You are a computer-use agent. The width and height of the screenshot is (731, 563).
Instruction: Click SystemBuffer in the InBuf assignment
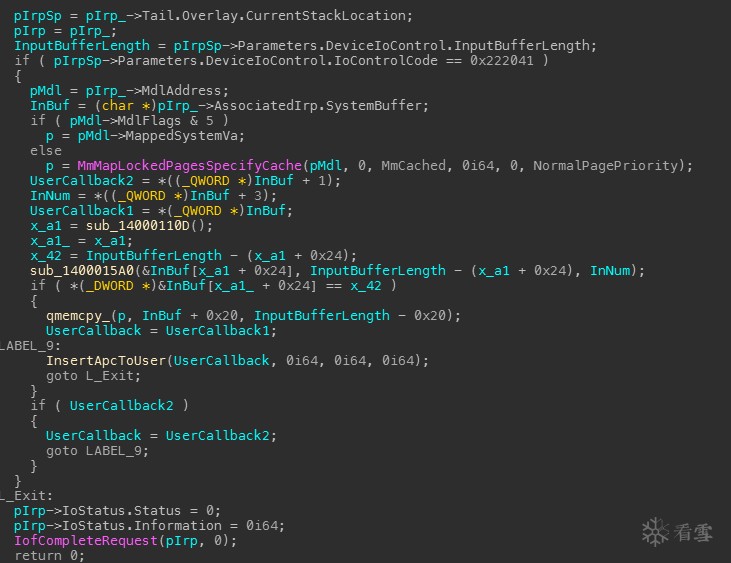pos(374,106)
